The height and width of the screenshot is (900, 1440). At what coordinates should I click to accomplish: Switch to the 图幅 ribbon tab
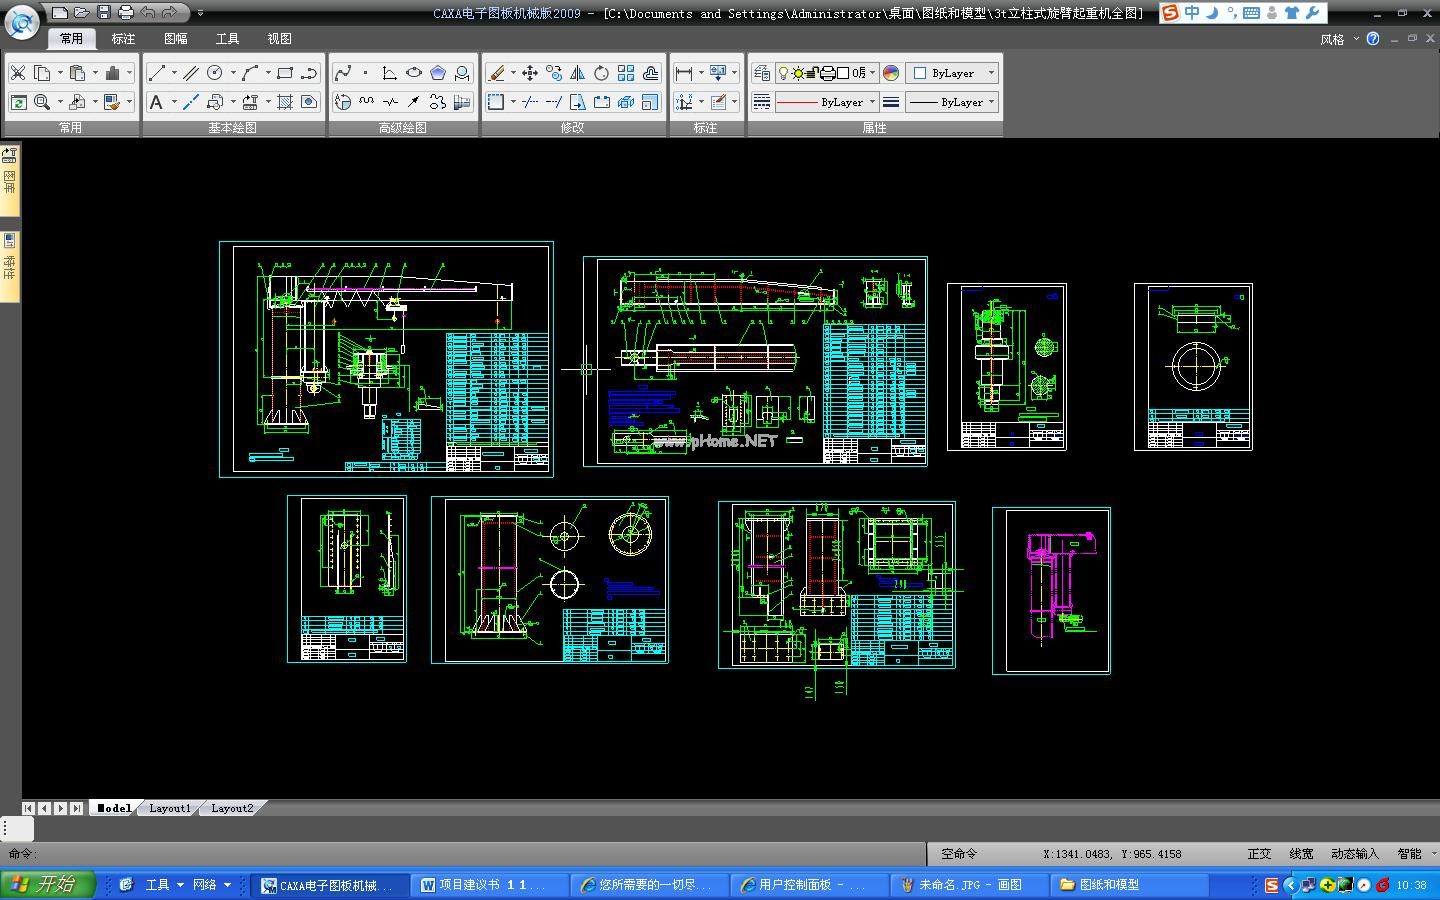(175, 38)
